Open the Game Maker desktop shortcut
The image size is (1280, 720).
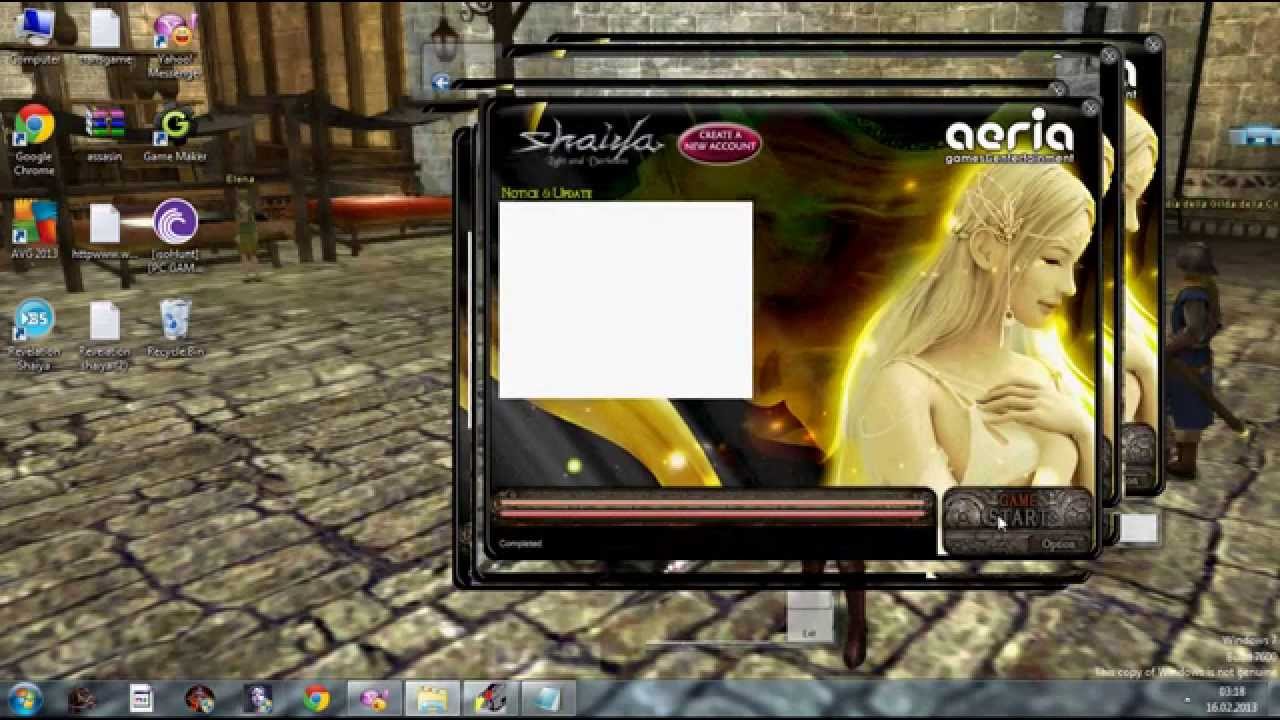(x=175, y=135)
